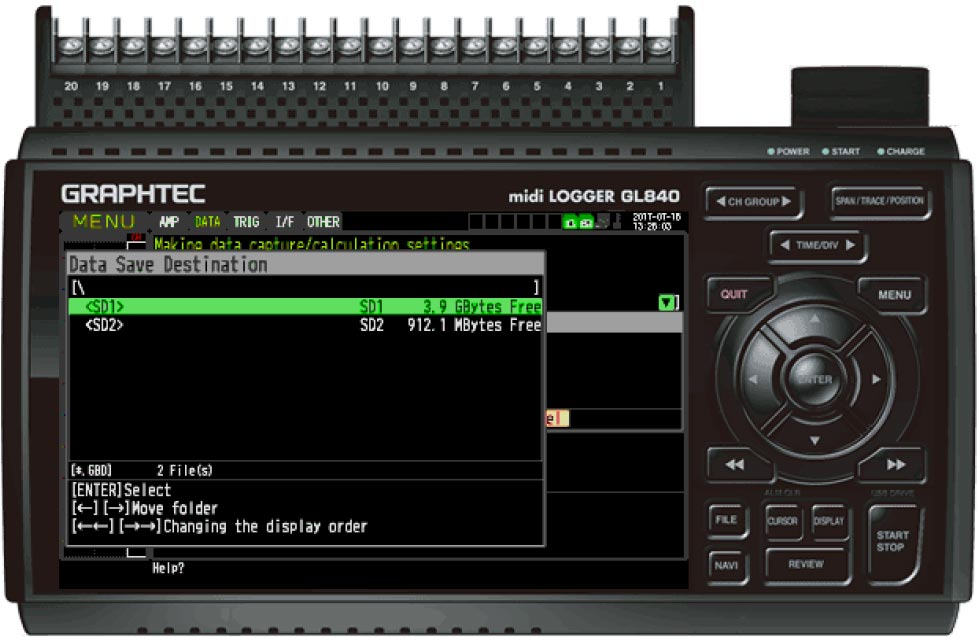Open the DATA menu tab
This screenshot has height=637, width=979.
(x=207, y=222)
